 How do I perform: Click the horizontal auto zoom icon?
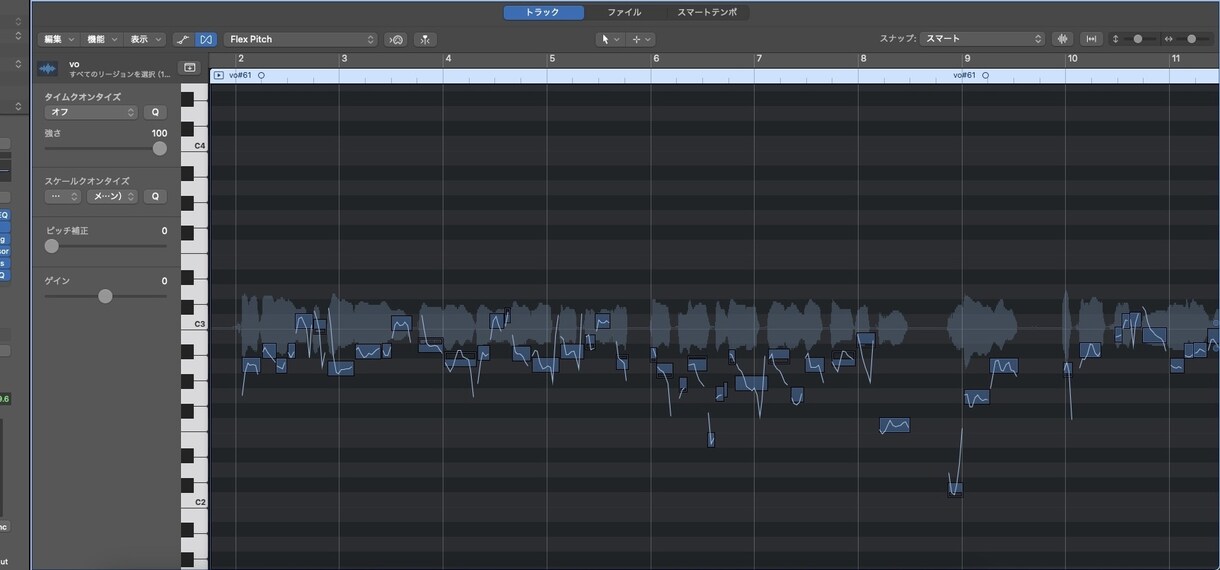tap(1091, 39)
